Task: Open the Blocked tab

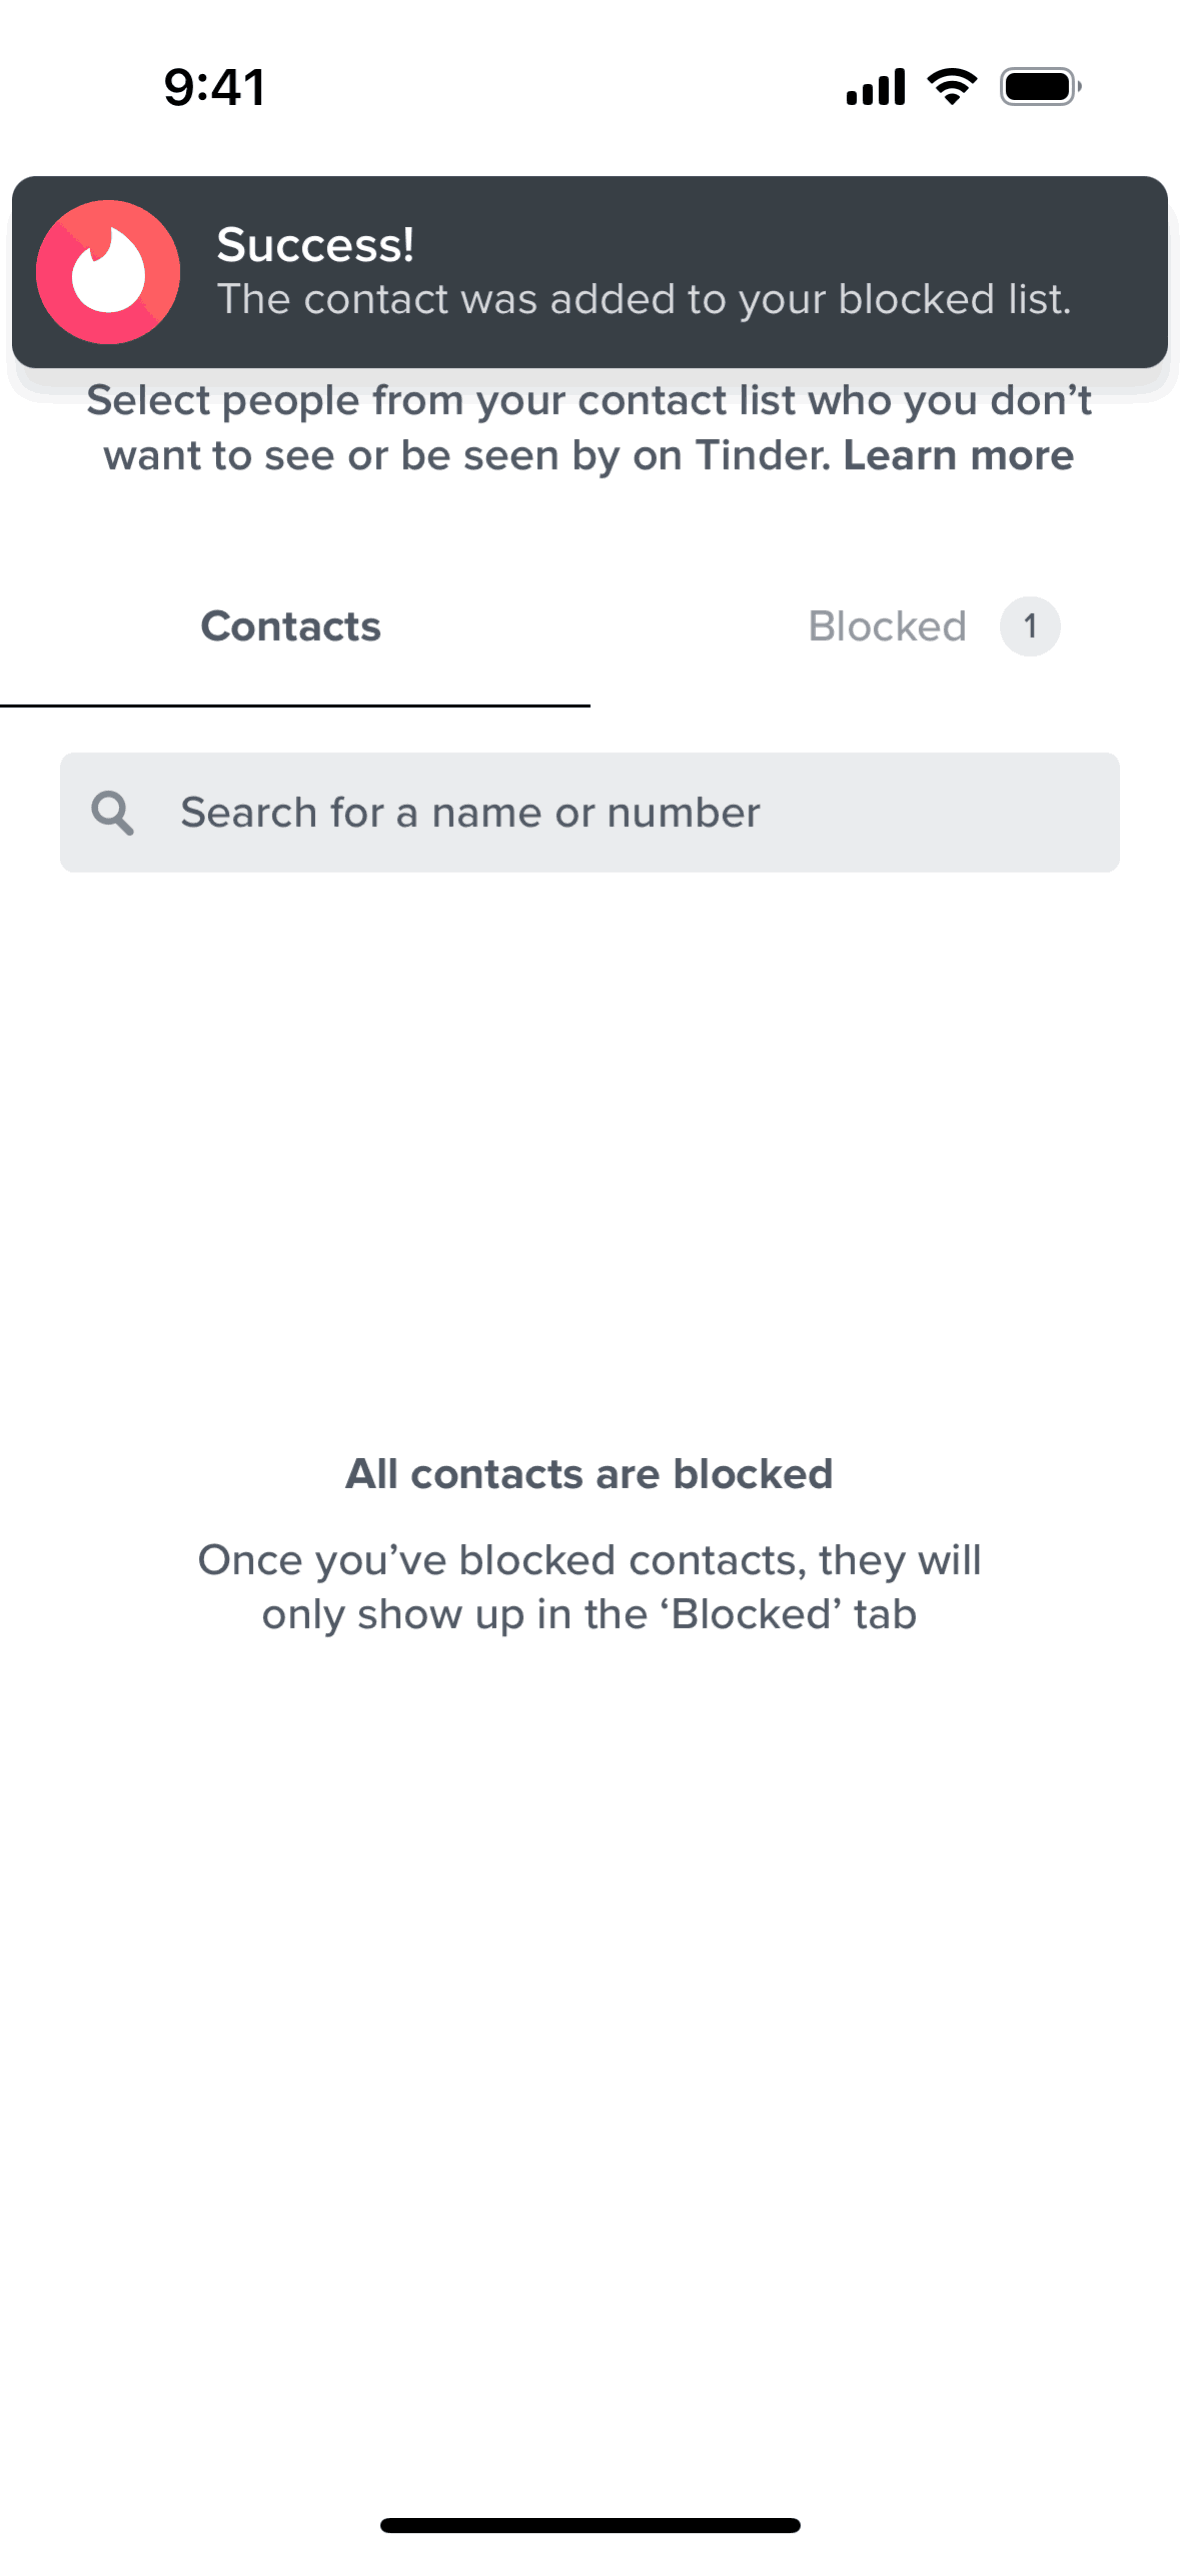Action: coord(887,627)
